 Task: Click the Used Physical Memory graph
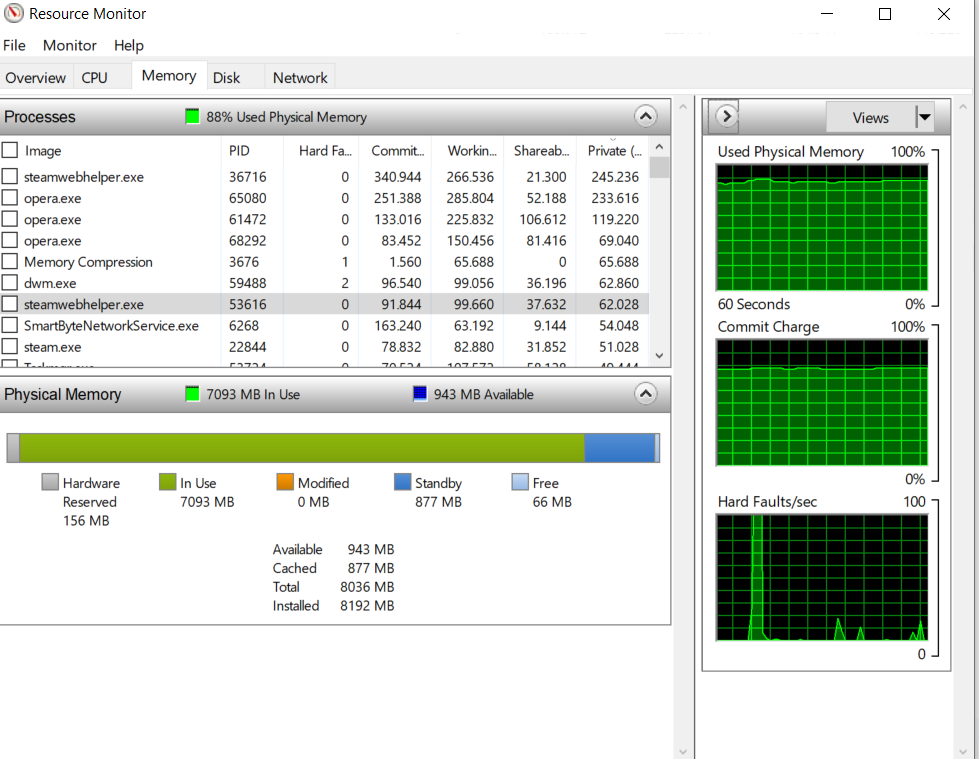tap(822, 227)
